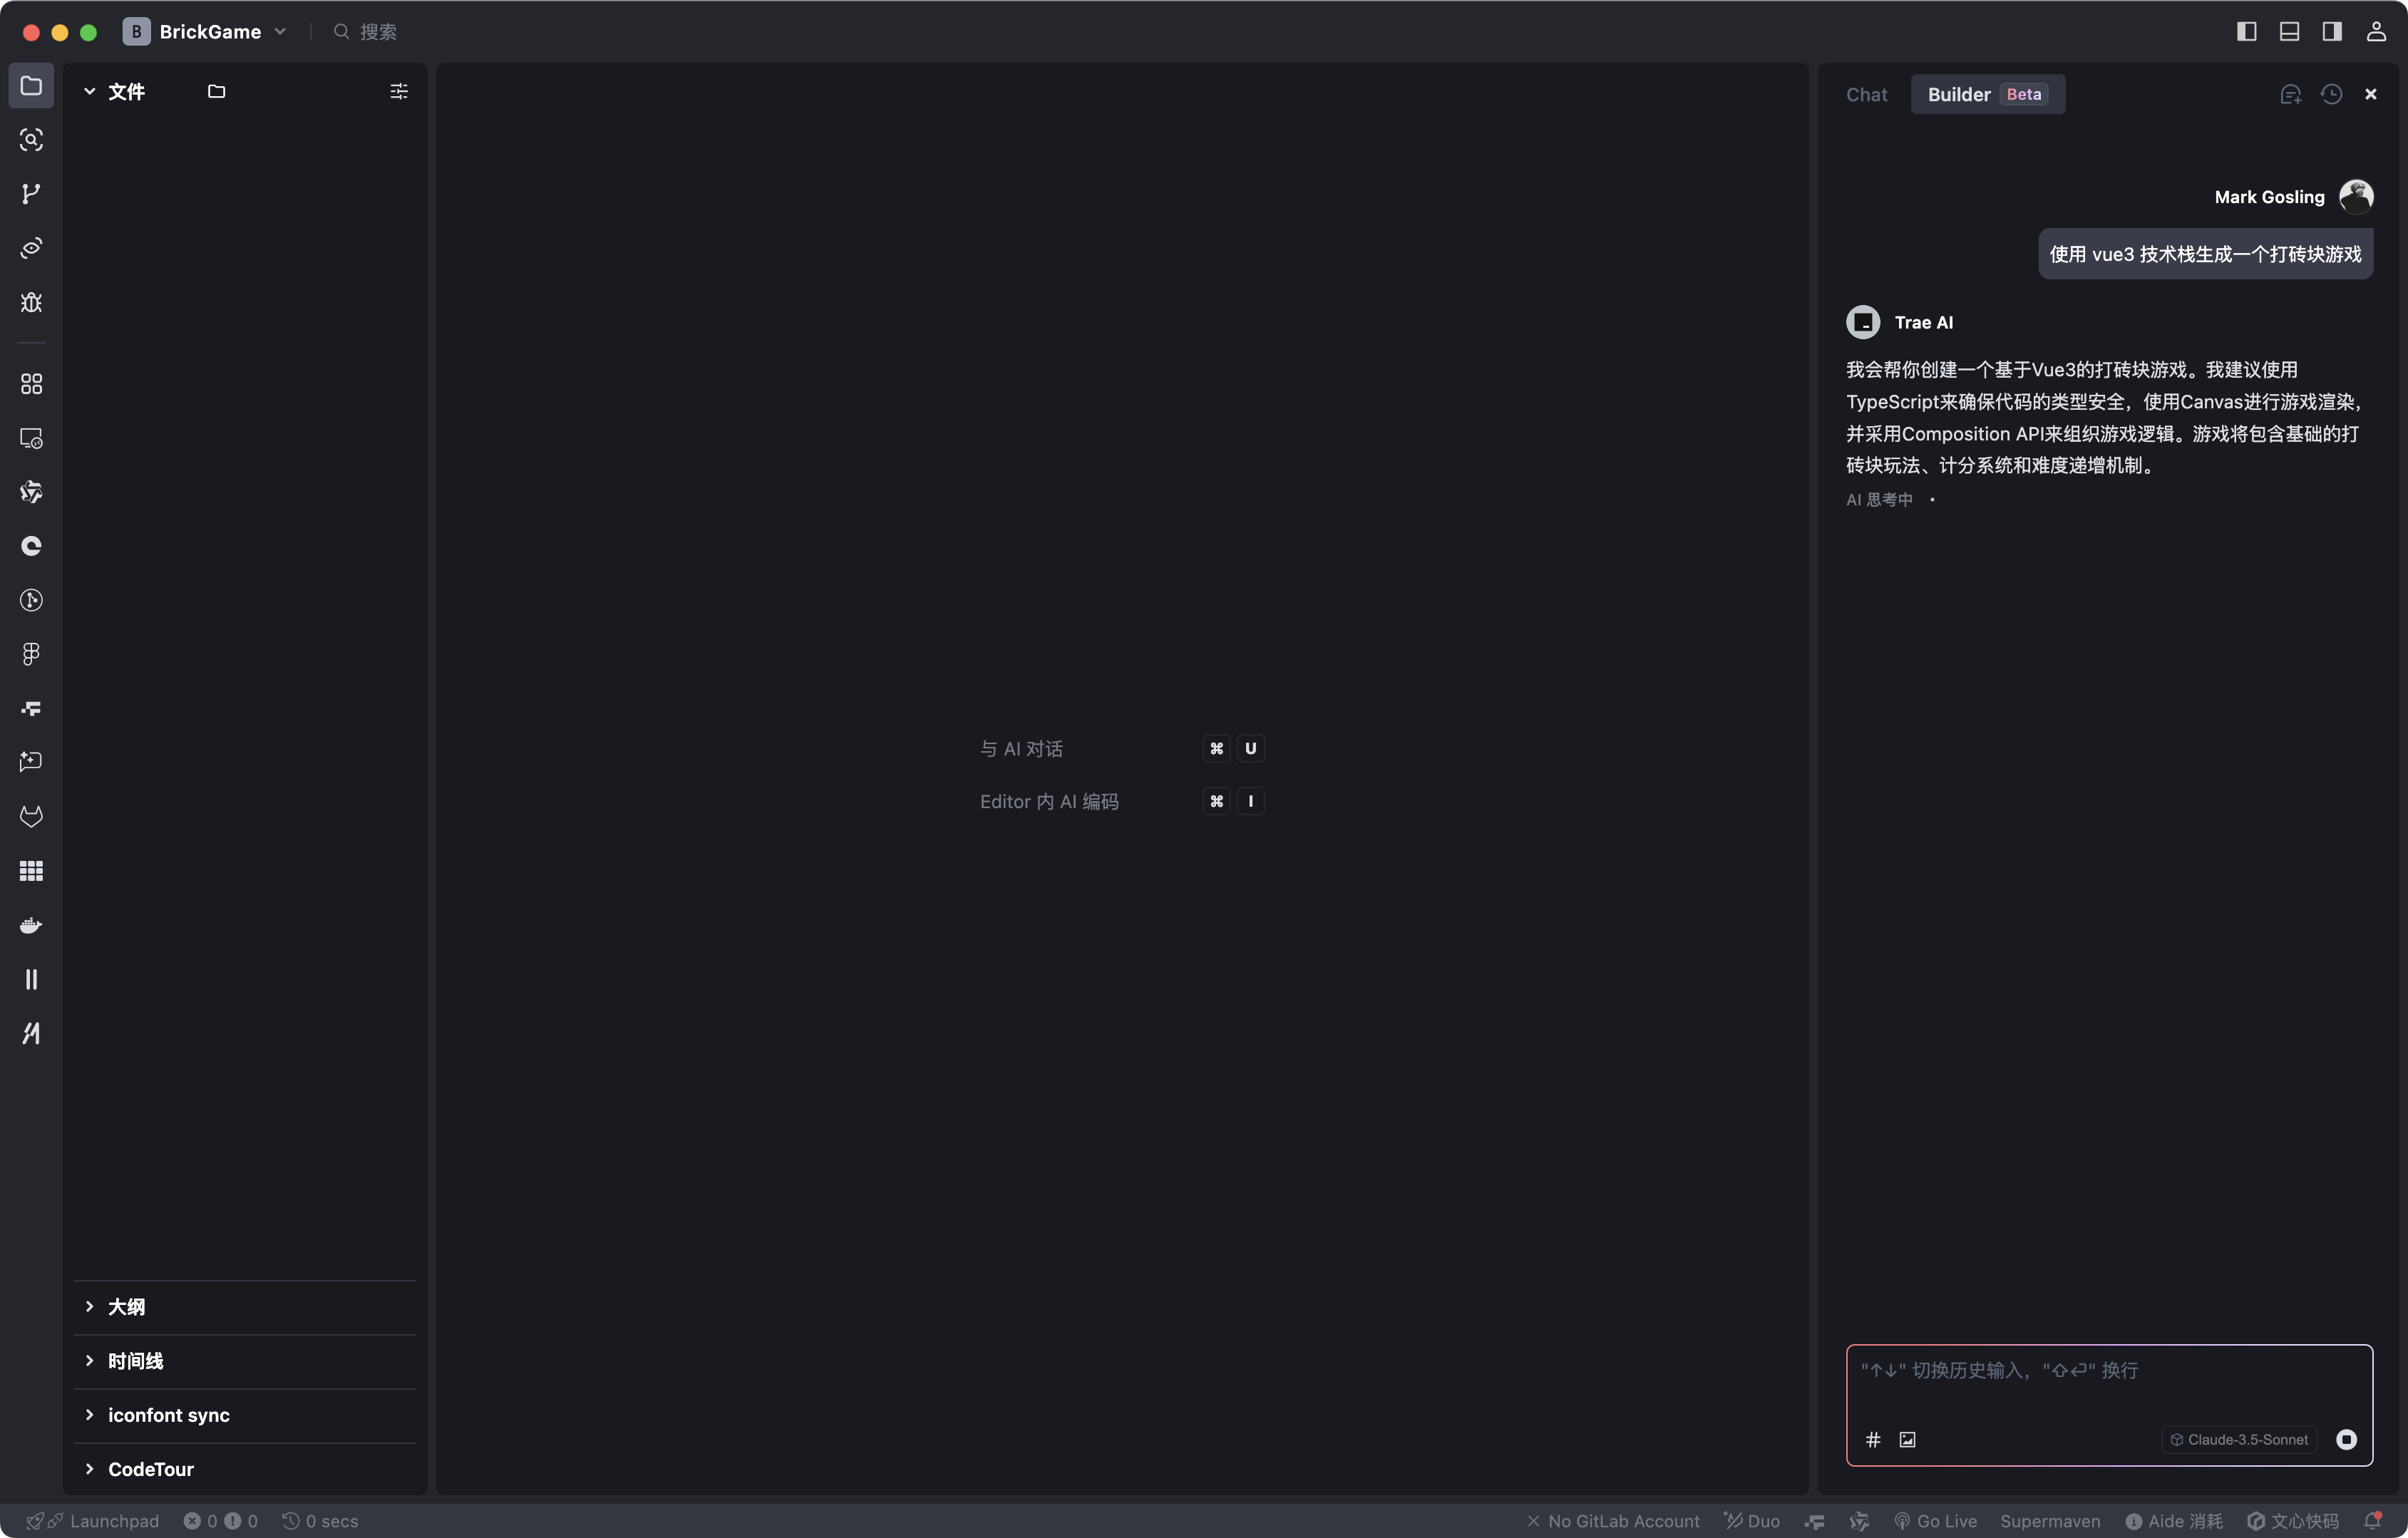Toggle the left primary sidebar visibility

tap(2246, 31)
